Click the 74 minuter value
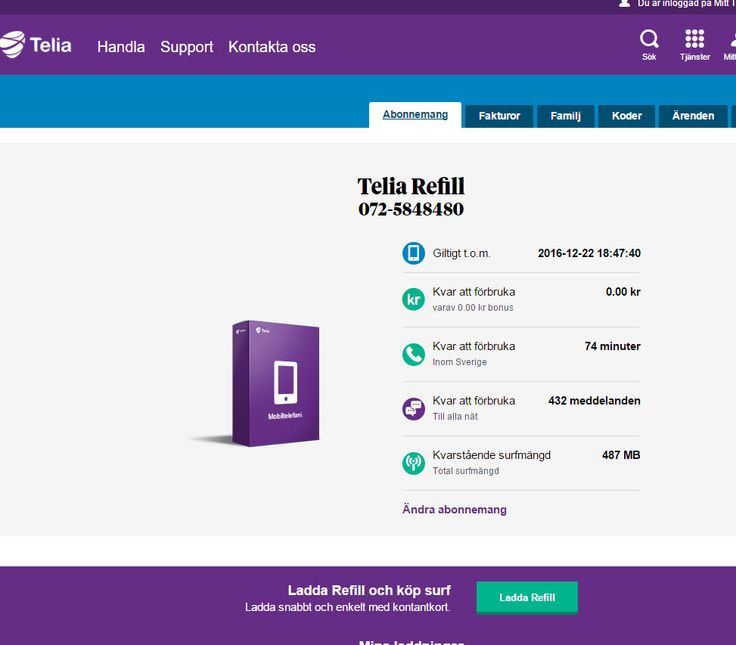The width and height of the screenshot is (736, 645). pyautogui.click(x=613, y=346)
